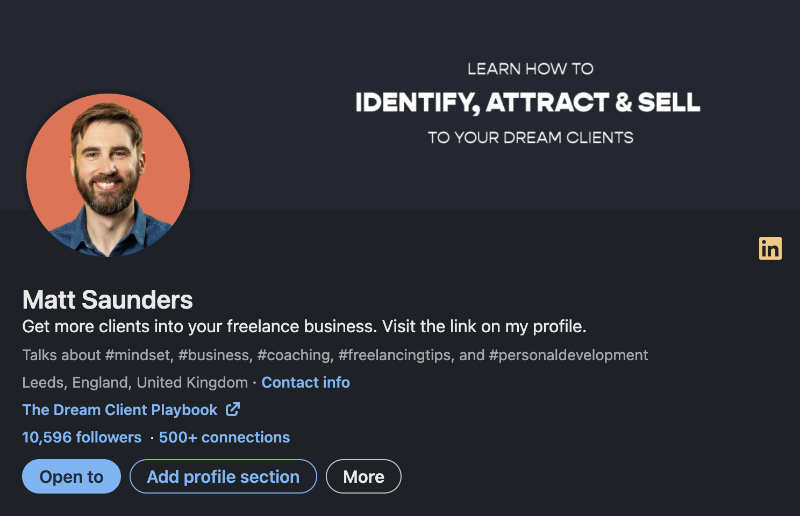800x516 pixels.
Task: Open the Contact info link
Action: click(x=306, y=382)
